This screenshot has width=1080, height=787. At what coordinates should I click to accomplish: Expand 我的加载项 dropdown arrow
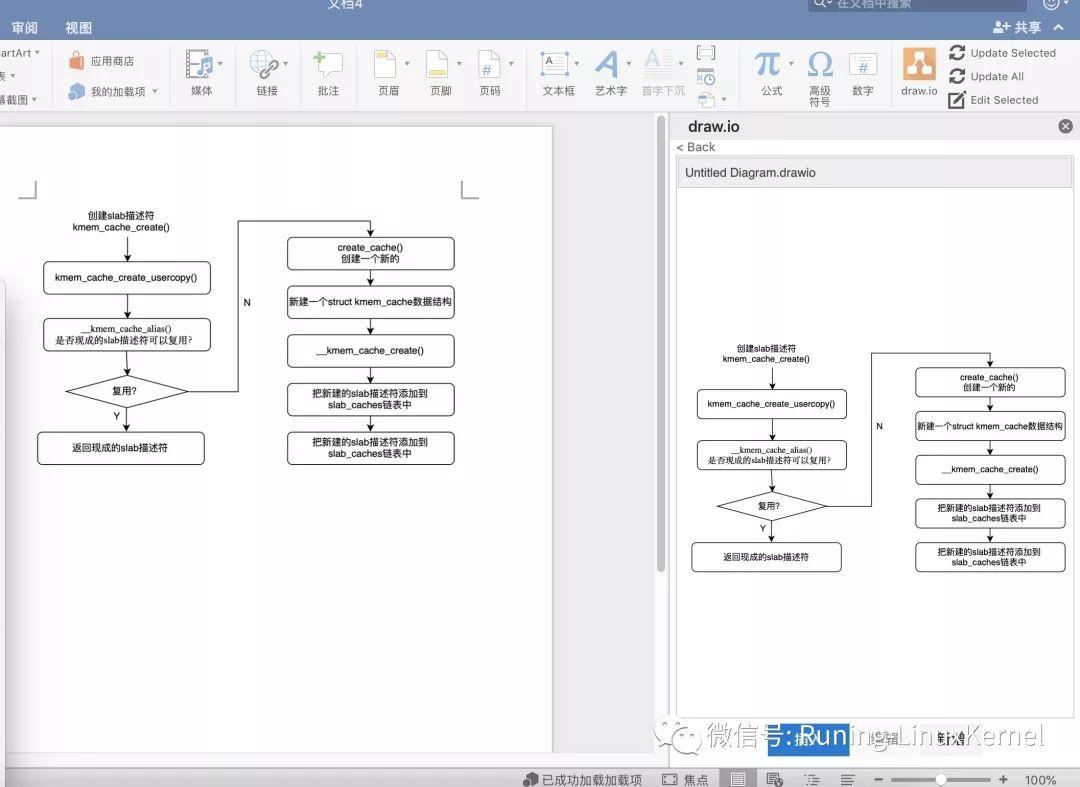[155, 91]
